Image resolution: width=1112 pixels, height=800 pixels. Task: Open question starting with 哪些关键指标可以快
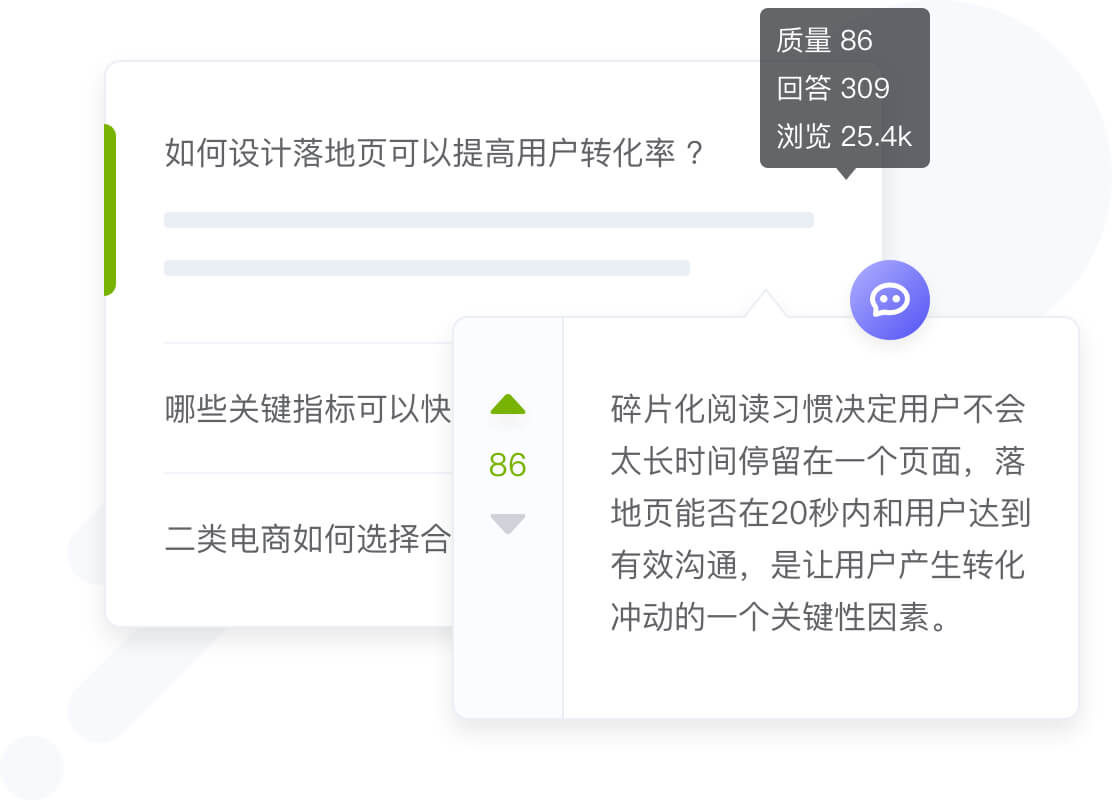[x=308, y=409]
